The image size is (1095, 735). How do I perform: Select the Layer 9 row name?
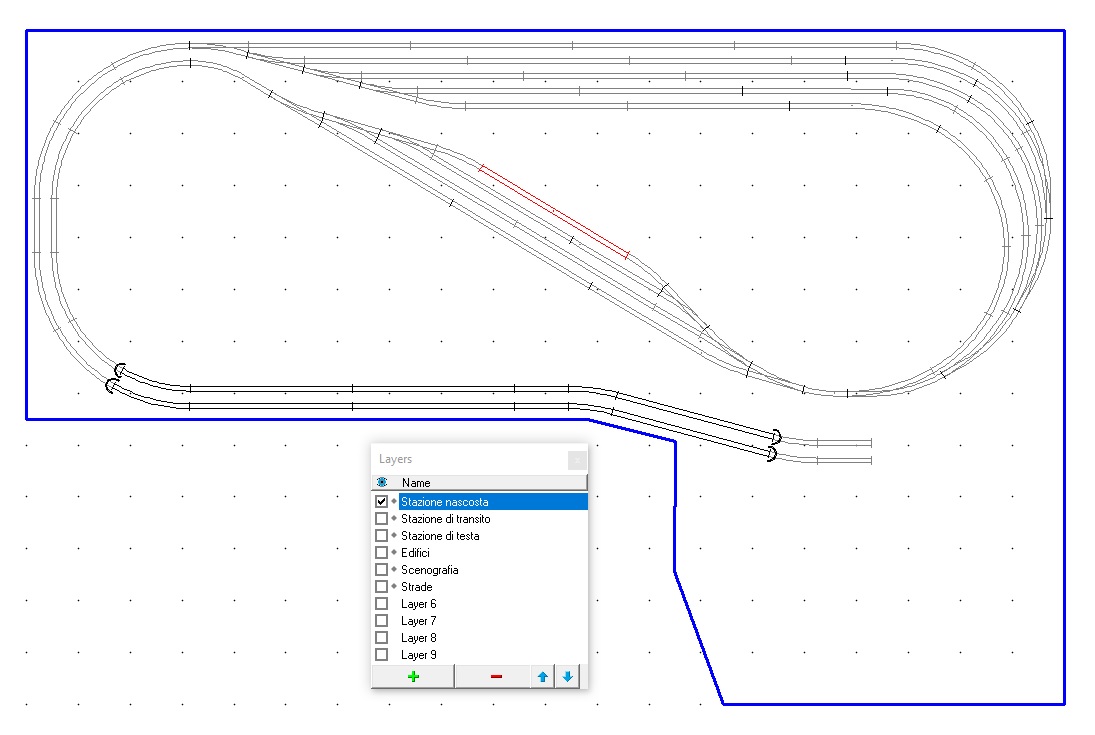418,655
